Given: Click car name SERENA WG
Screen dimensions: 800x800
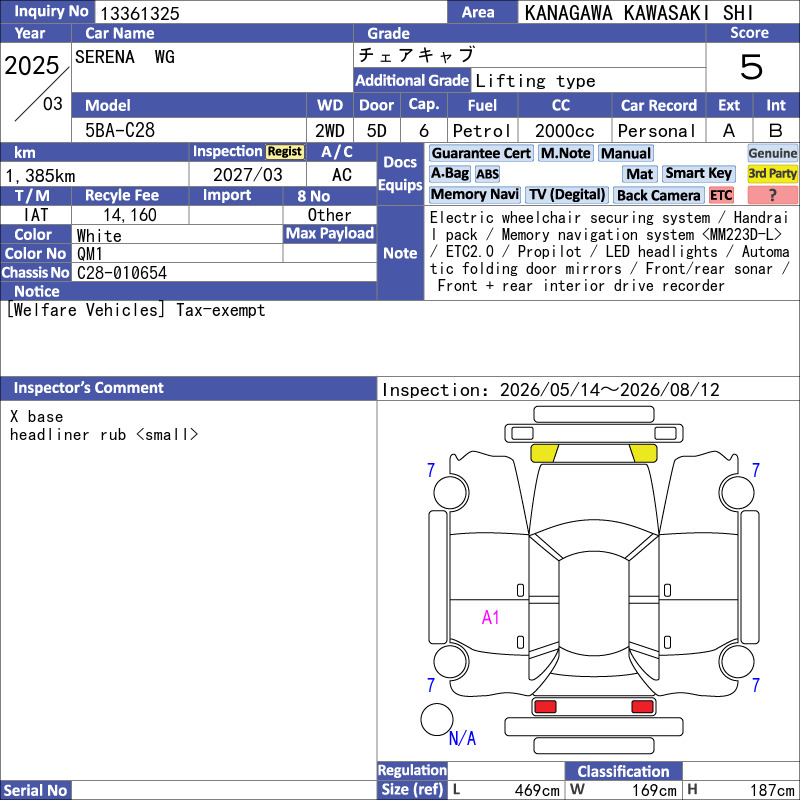Looking at the screenshot, I should [x=124, y=57].
